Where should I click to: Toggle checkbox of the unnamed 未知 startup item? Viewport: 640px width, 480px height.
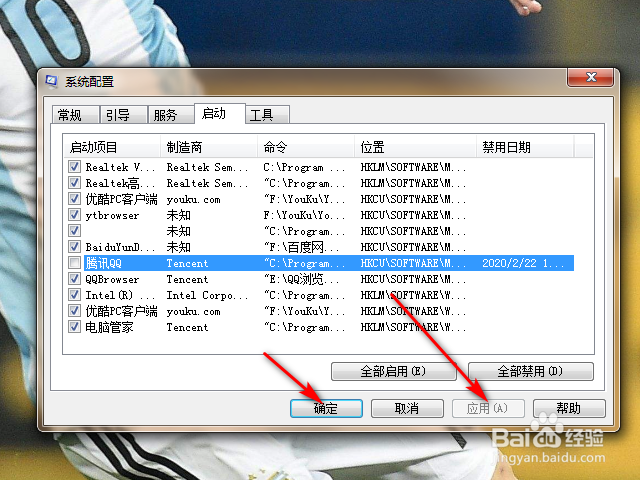pyautogui.click(x=74, y=231)
